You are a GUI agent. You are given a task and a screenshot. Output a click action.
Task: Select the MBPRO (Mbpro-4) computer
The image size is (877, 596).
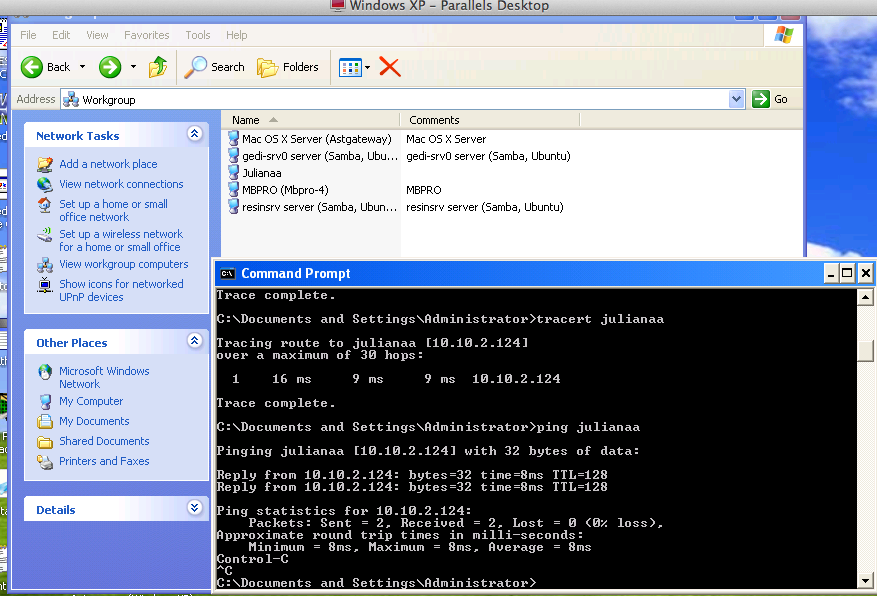tap(279, 190)
